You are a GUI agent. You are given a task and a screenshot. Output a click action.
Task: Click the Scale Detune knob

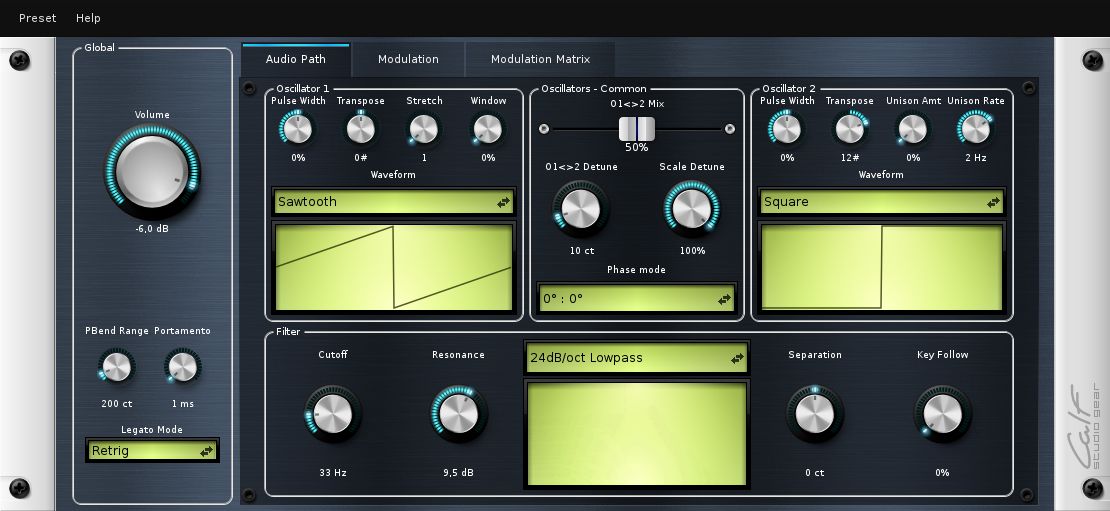[x=691, y=209]
